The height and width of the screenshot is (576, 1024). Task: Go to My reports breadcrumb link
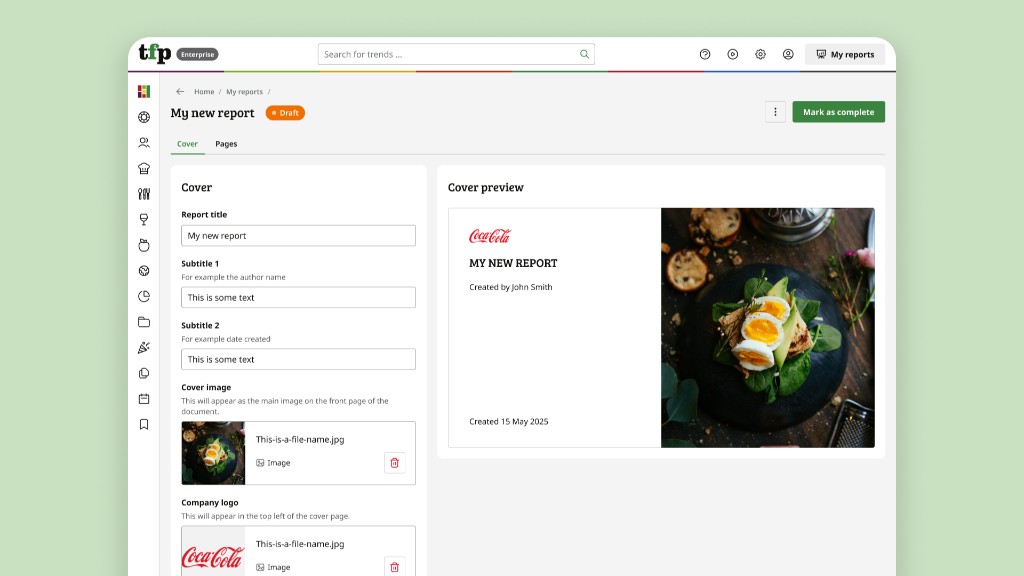[244, 91]
